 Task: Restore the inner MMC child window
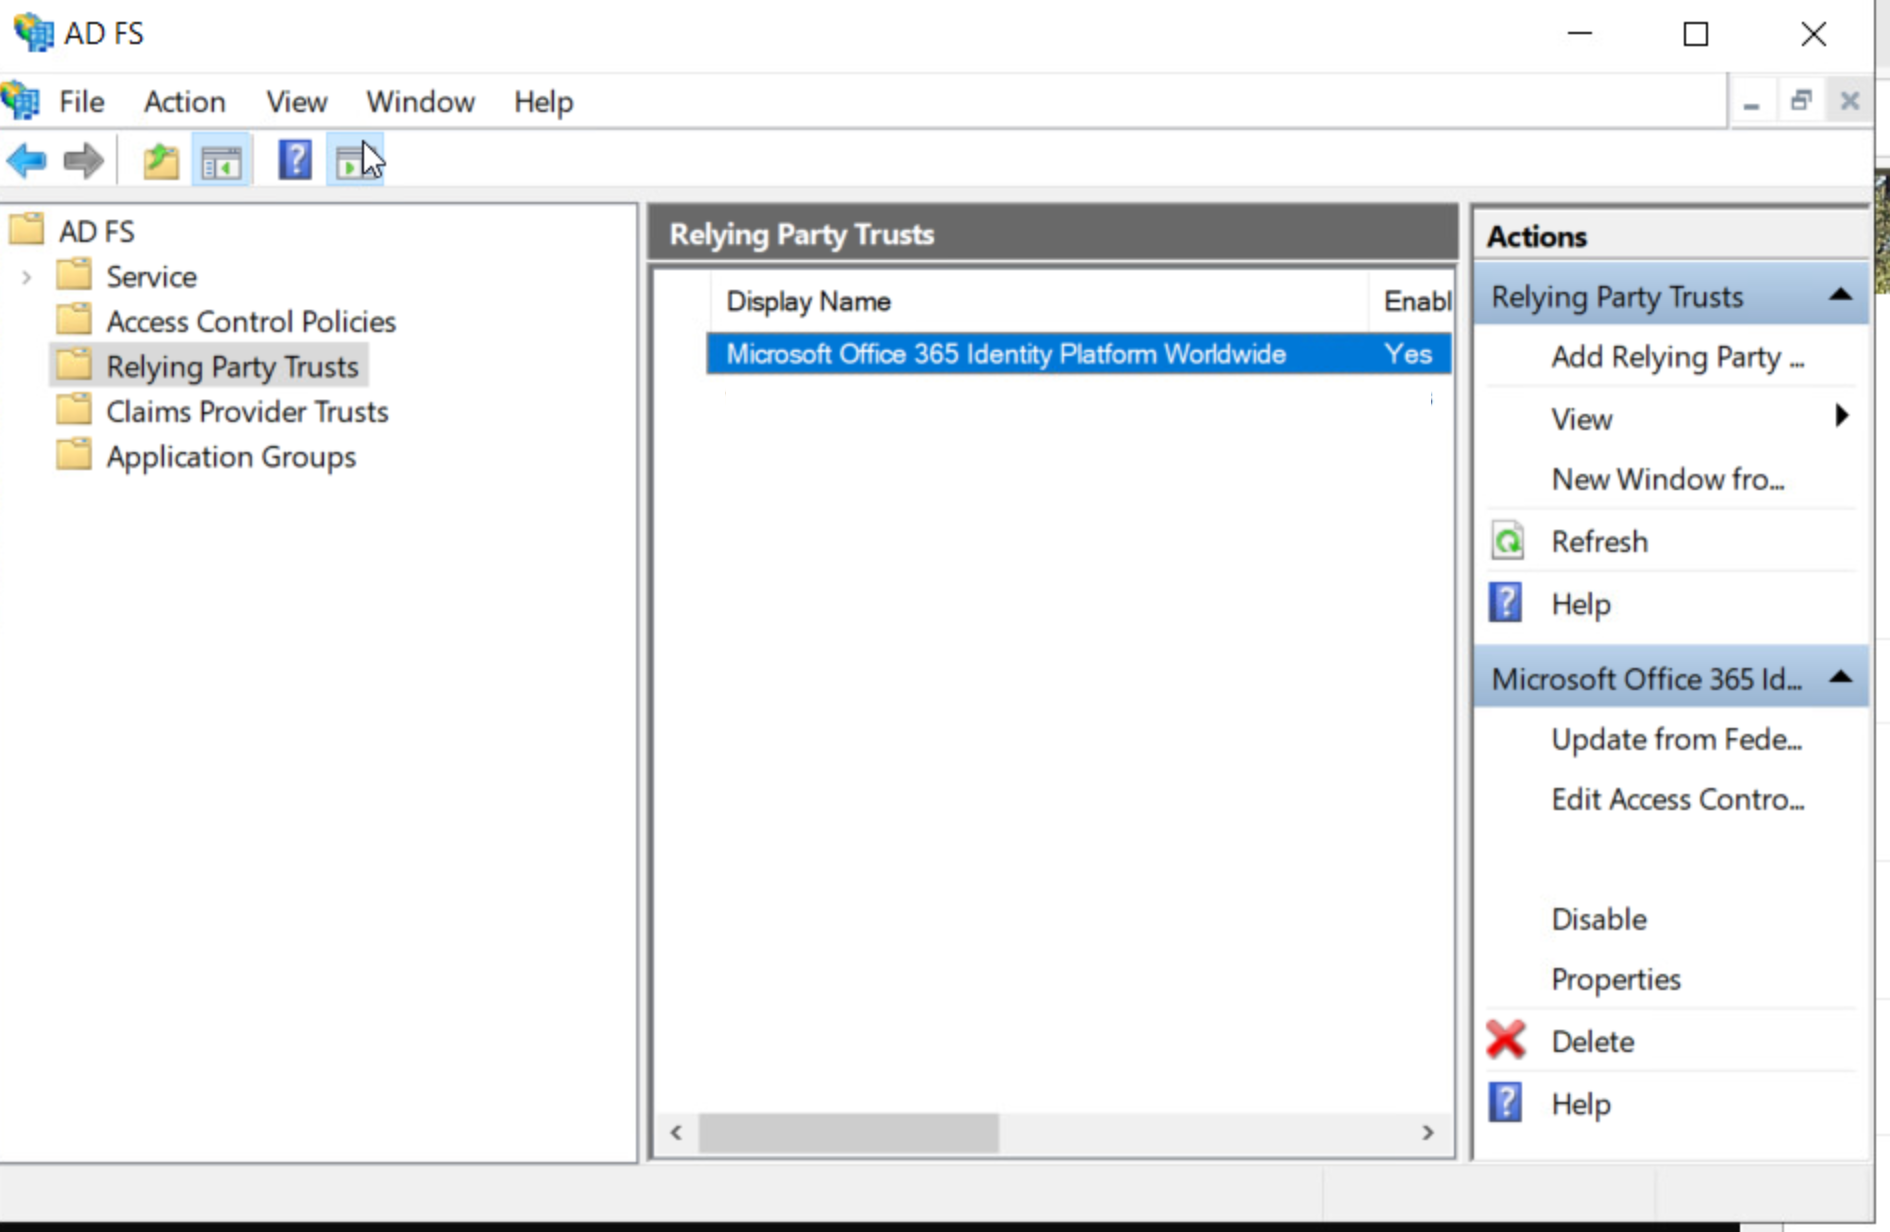tap(1801, 101)
